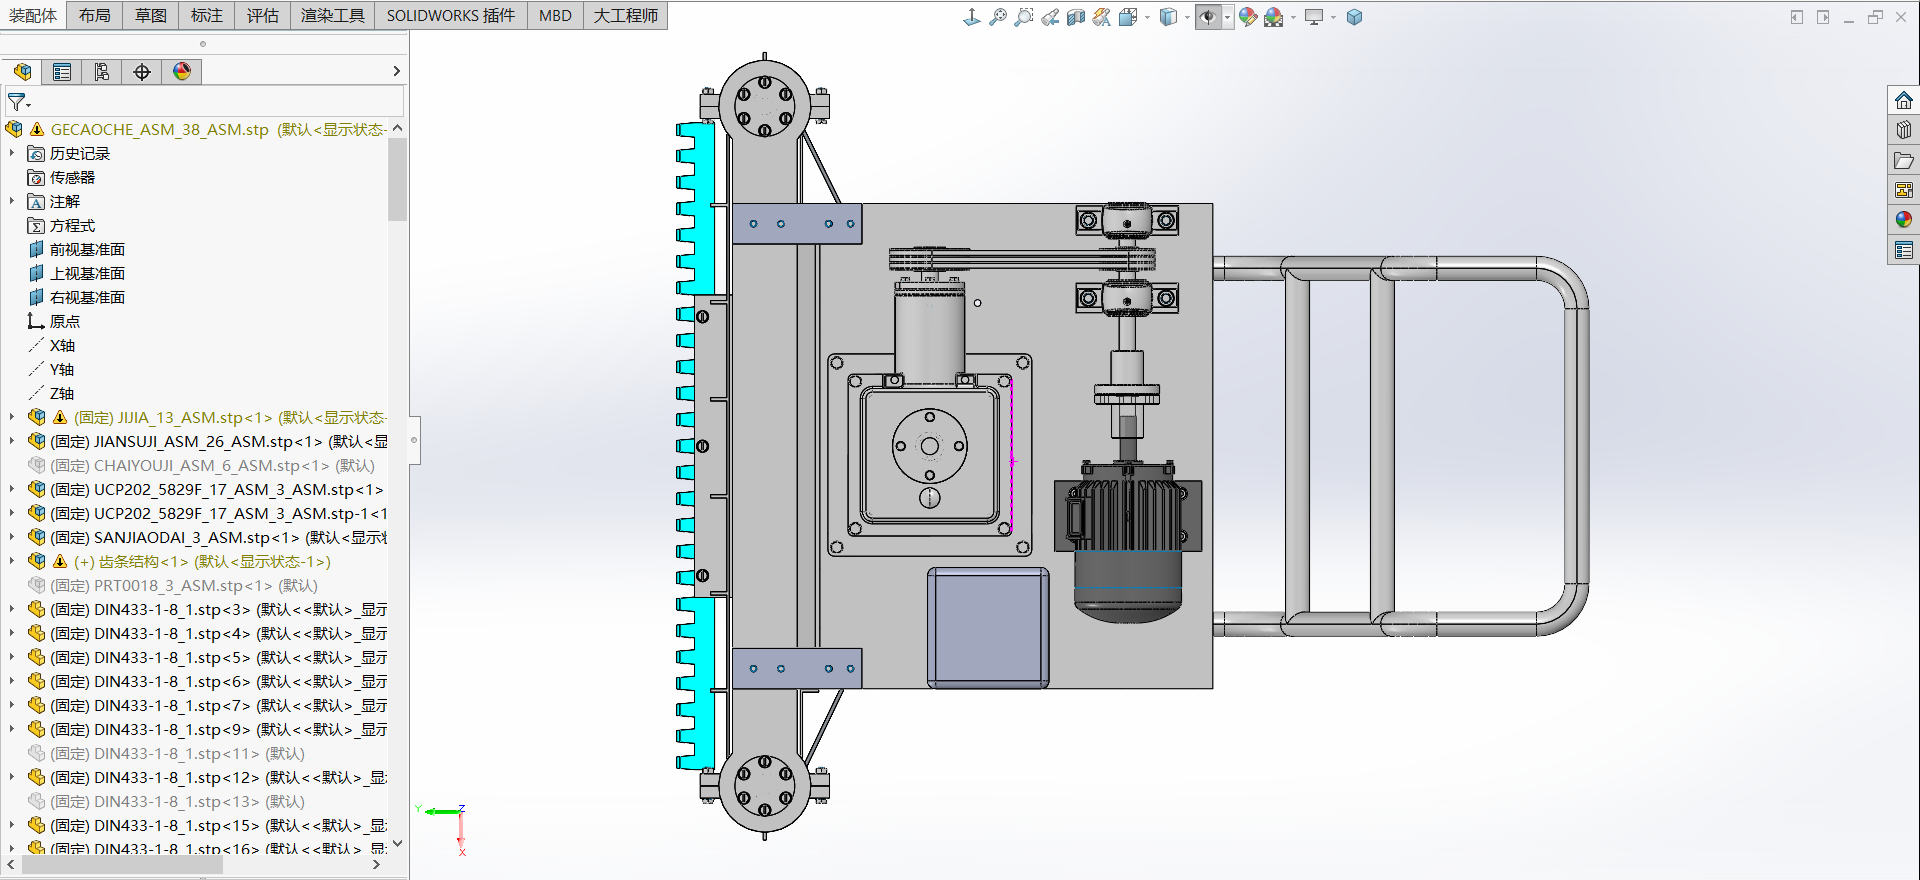Switch to the 大工程师 ribbon tab
The width and height of the screenshot is (1920, 880).
626,15
